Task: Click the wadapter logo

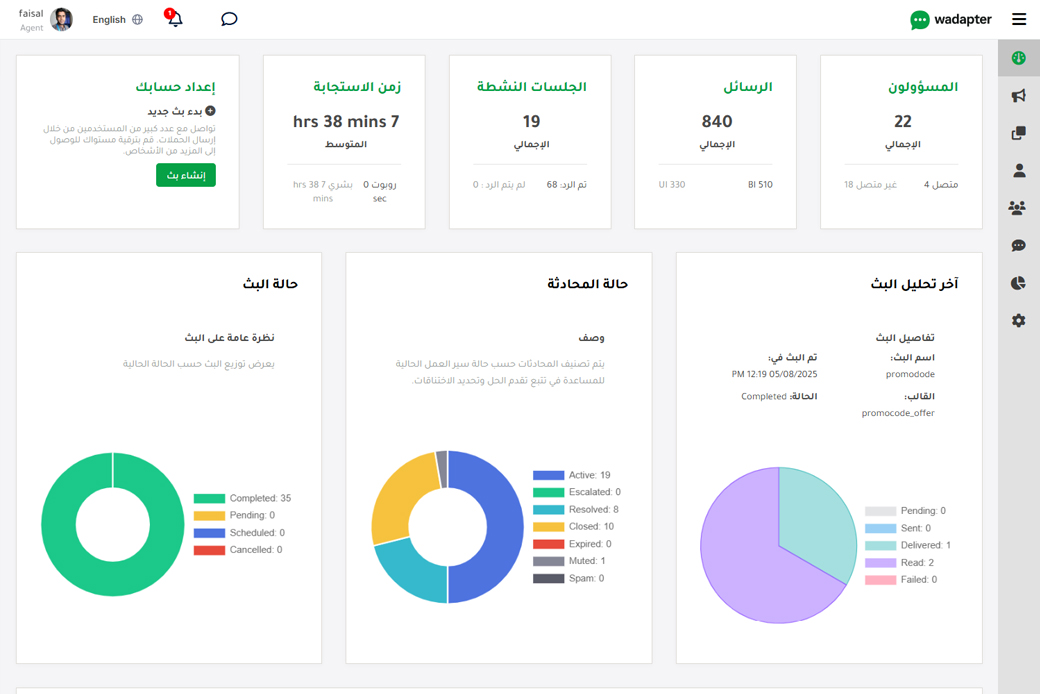Action: coord(950,19)
